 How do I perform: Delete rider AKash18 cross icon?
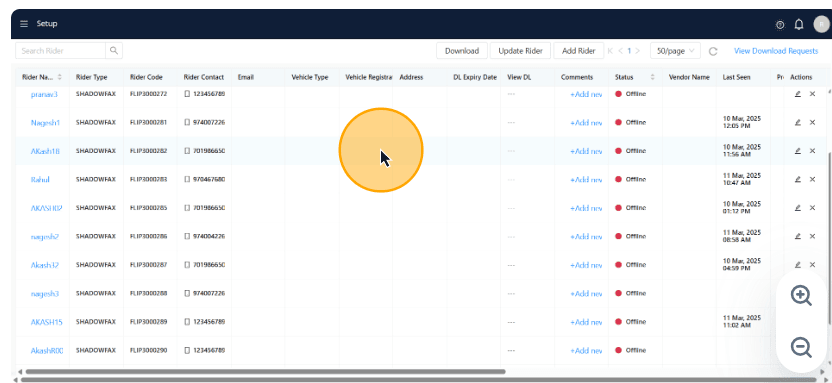point(812,151)
